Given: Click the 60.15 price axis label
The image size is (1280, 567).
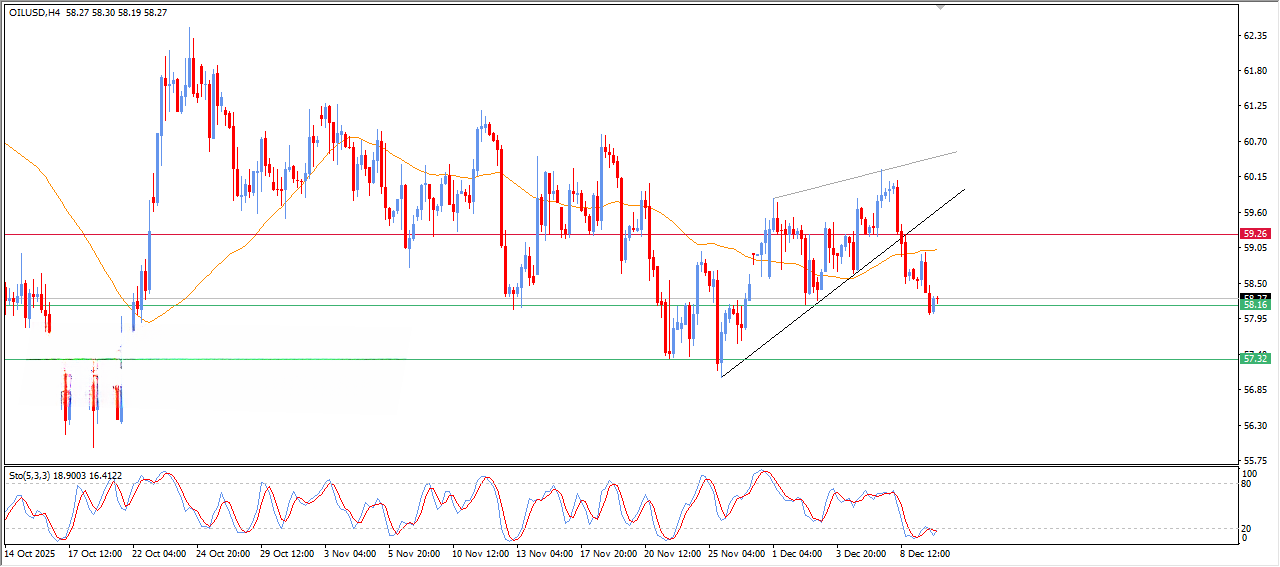Looking at the screenshot, I should coord(1254,177).
